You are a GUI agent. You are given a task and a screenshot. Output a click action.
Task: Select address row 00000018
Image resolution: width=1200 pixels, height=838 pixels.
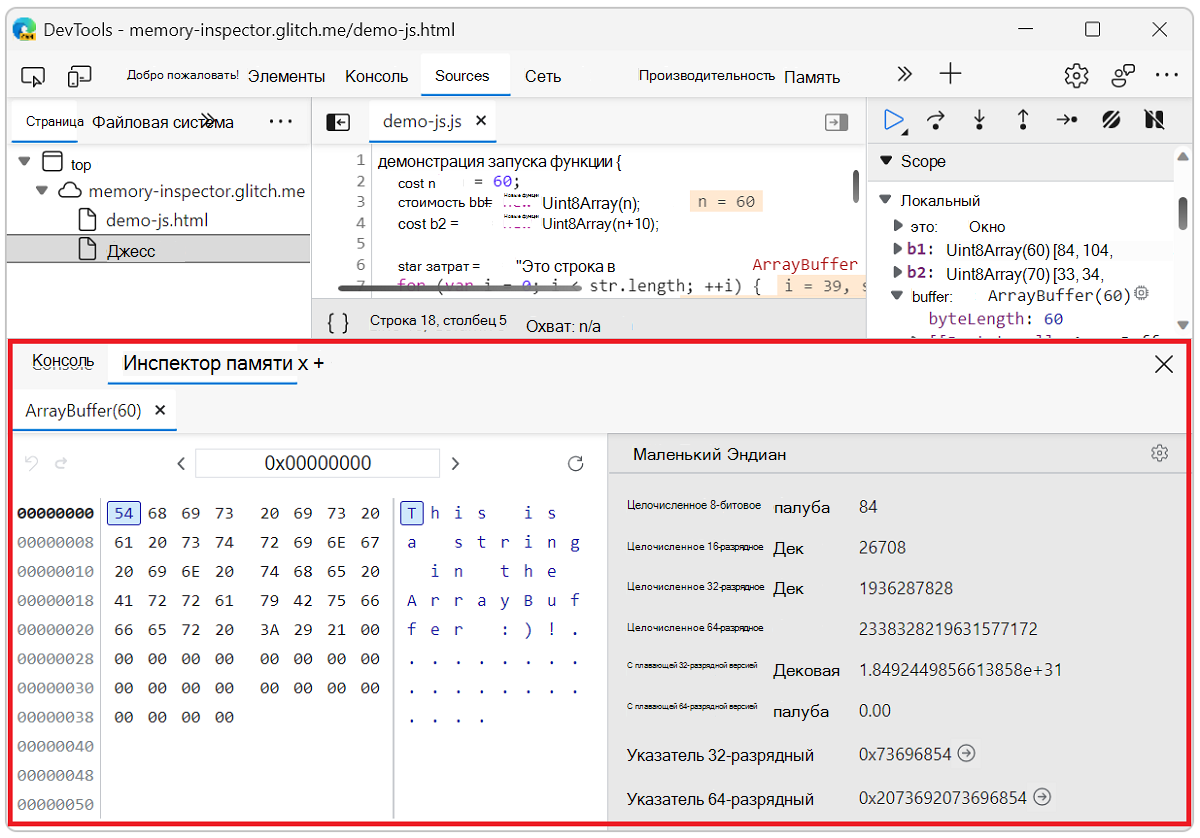tap(55, 600)
